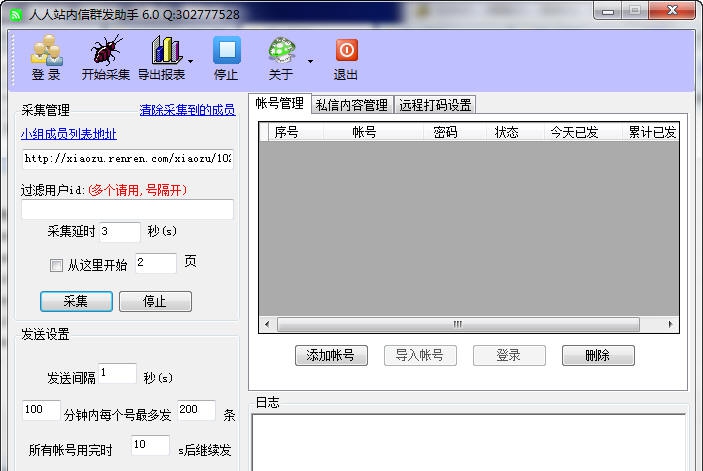Click the 添加帐号 button
This screenshot has width=703, height=471.
coord(331,355)
